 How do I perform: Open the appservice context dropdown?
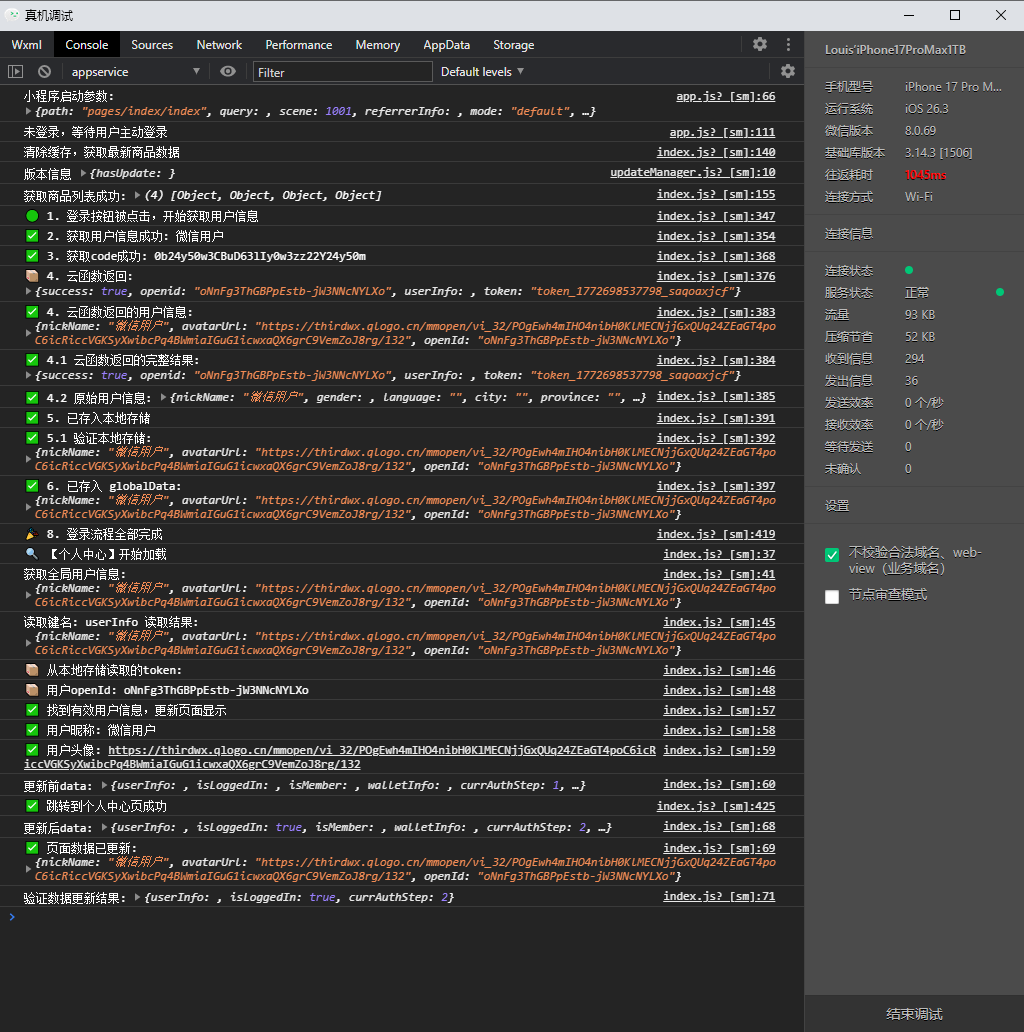coord(135,72)
